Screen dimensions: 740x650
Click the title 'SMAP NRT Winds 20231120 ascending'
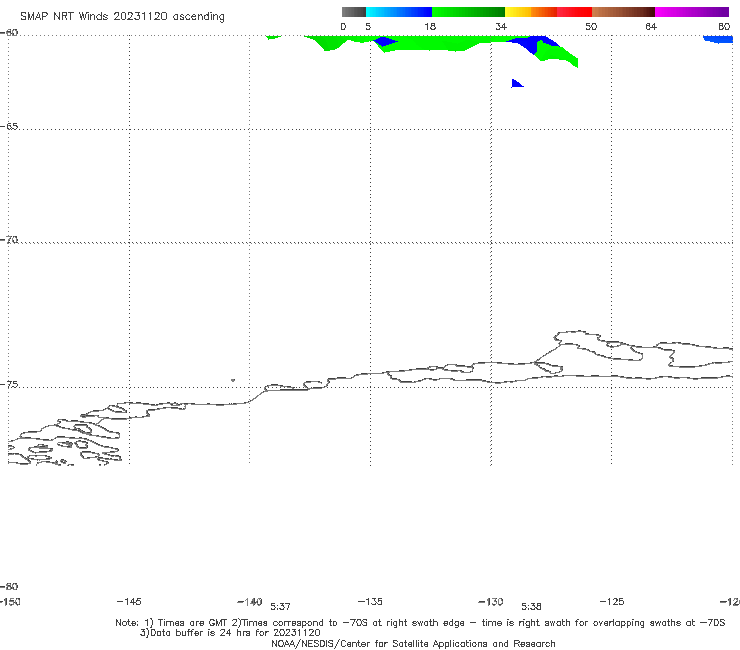[122, 17]
